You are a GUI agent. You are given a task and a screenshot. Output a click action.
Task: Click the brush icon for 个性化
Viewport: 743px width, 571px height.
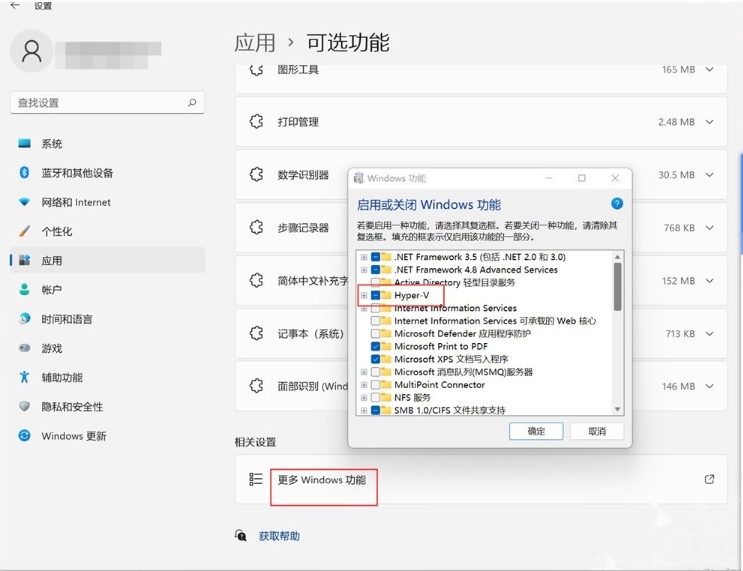point(24,231)
